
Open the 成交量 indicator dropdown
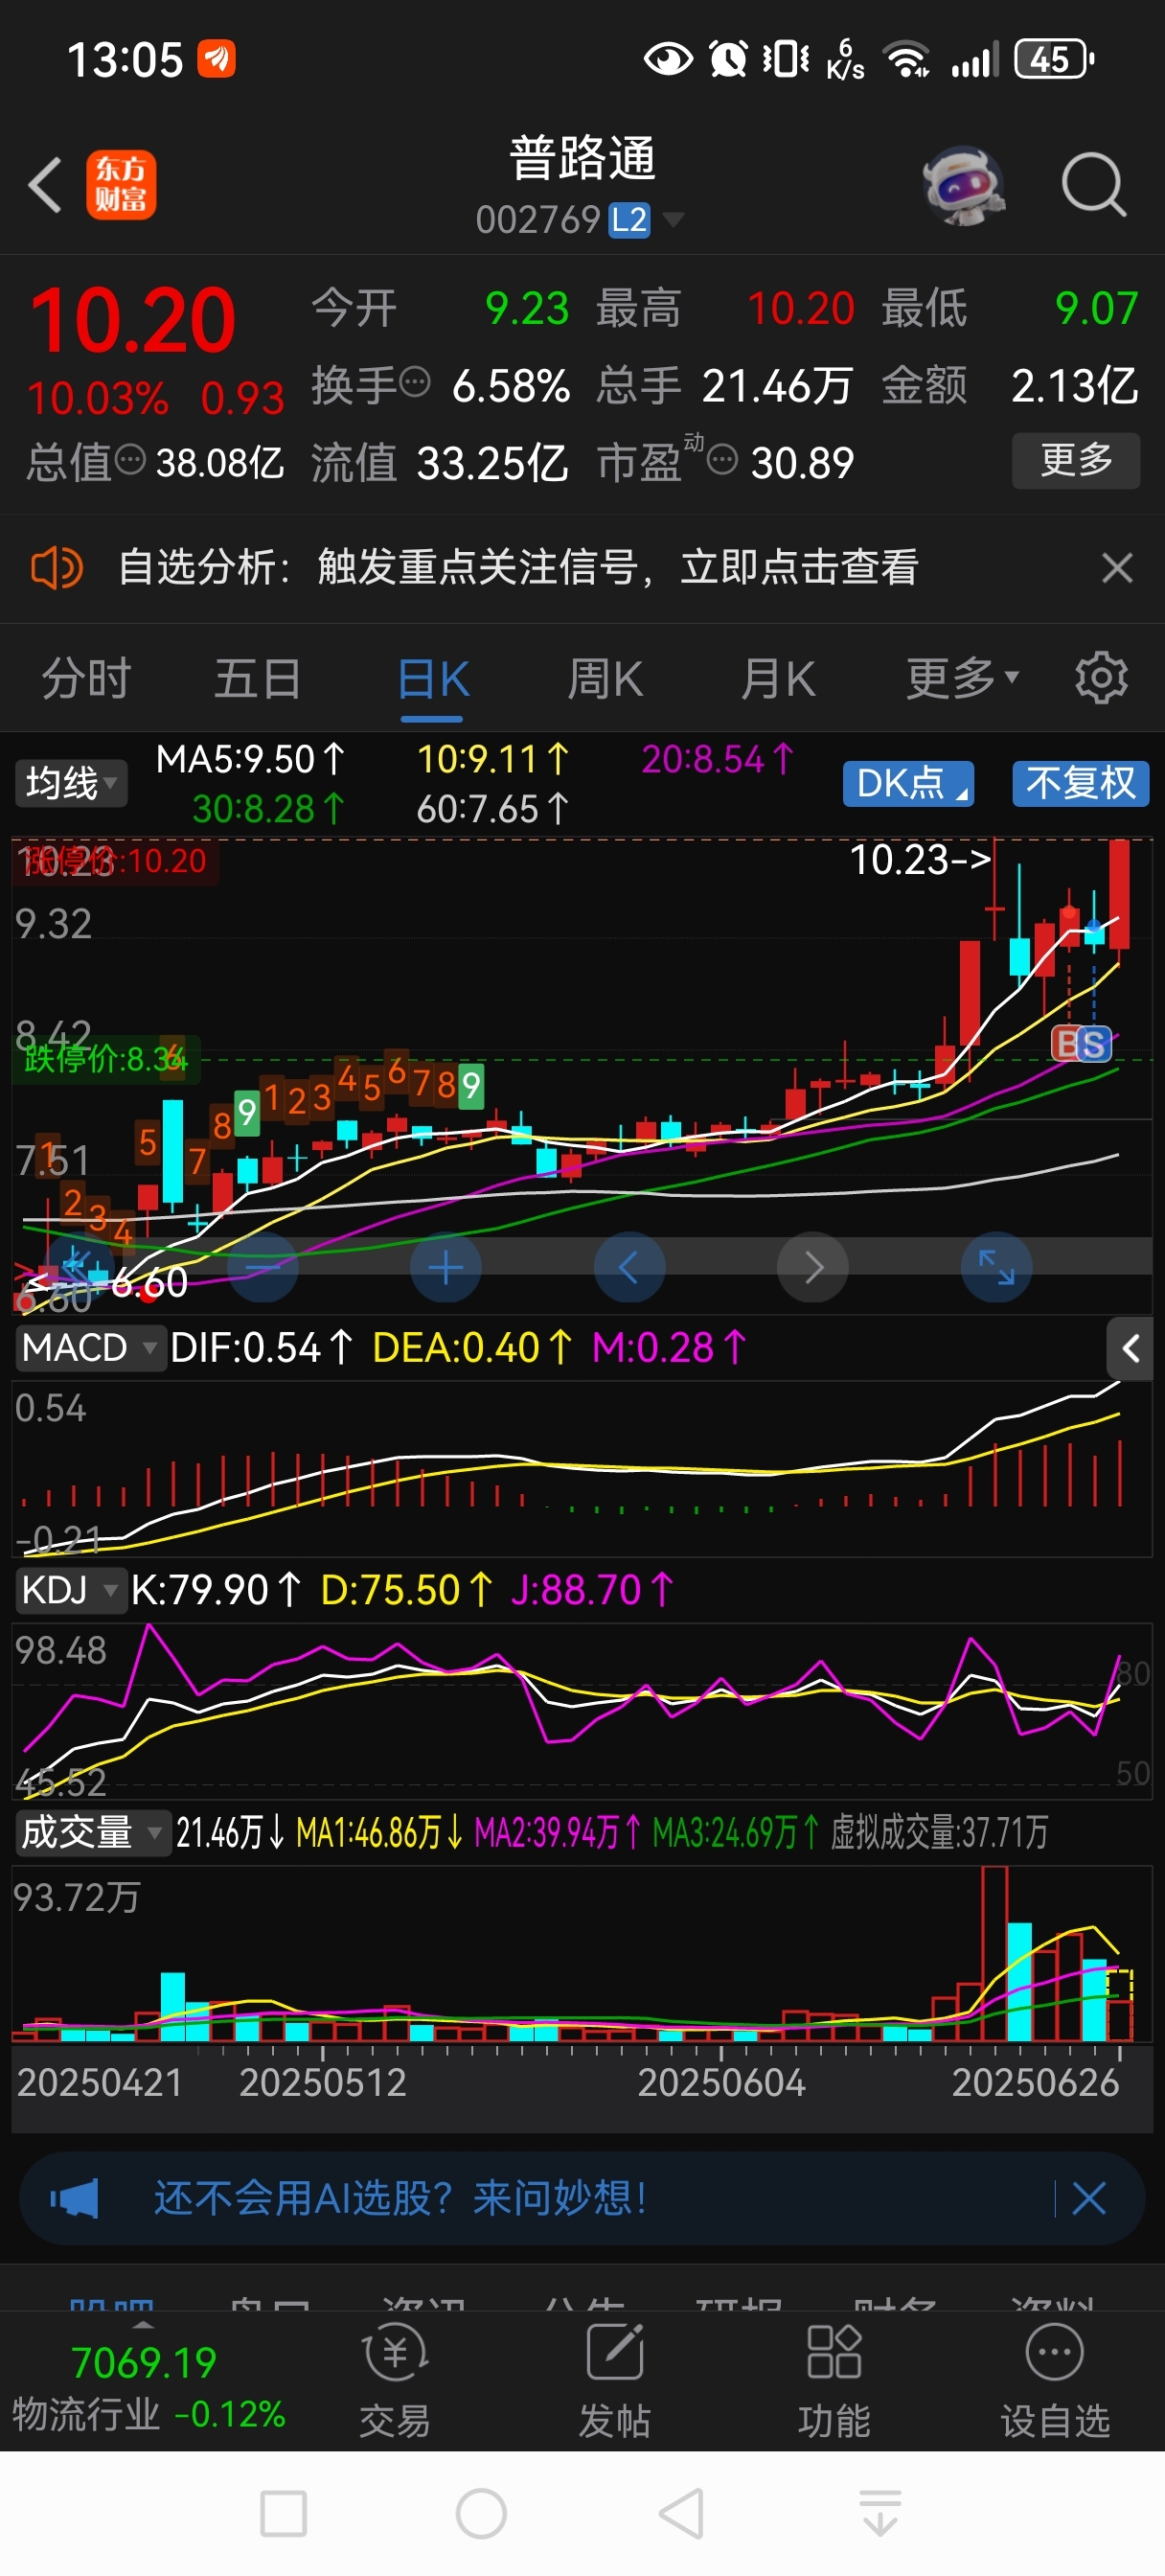[x=92, y=1833]
